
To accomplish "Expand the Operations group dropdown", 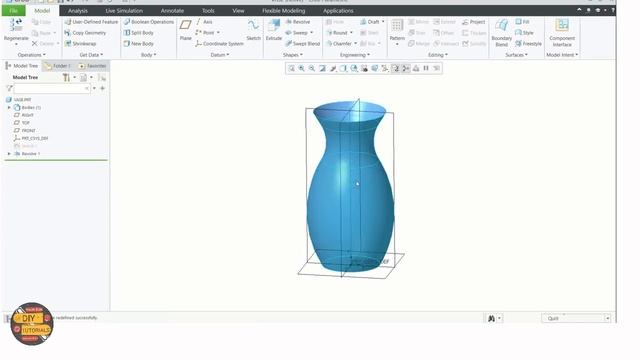I will (31, 55).
